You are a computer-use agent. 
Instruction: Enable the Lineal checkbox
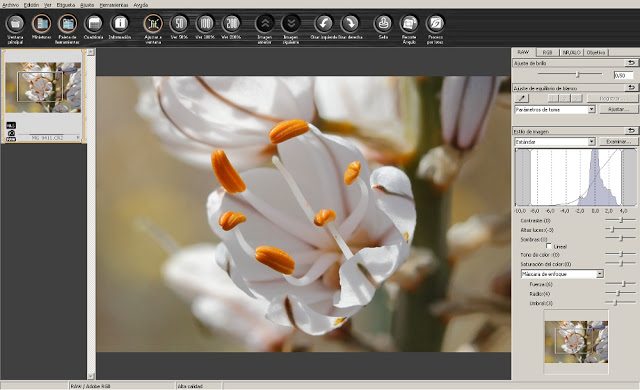coord(549,246)
